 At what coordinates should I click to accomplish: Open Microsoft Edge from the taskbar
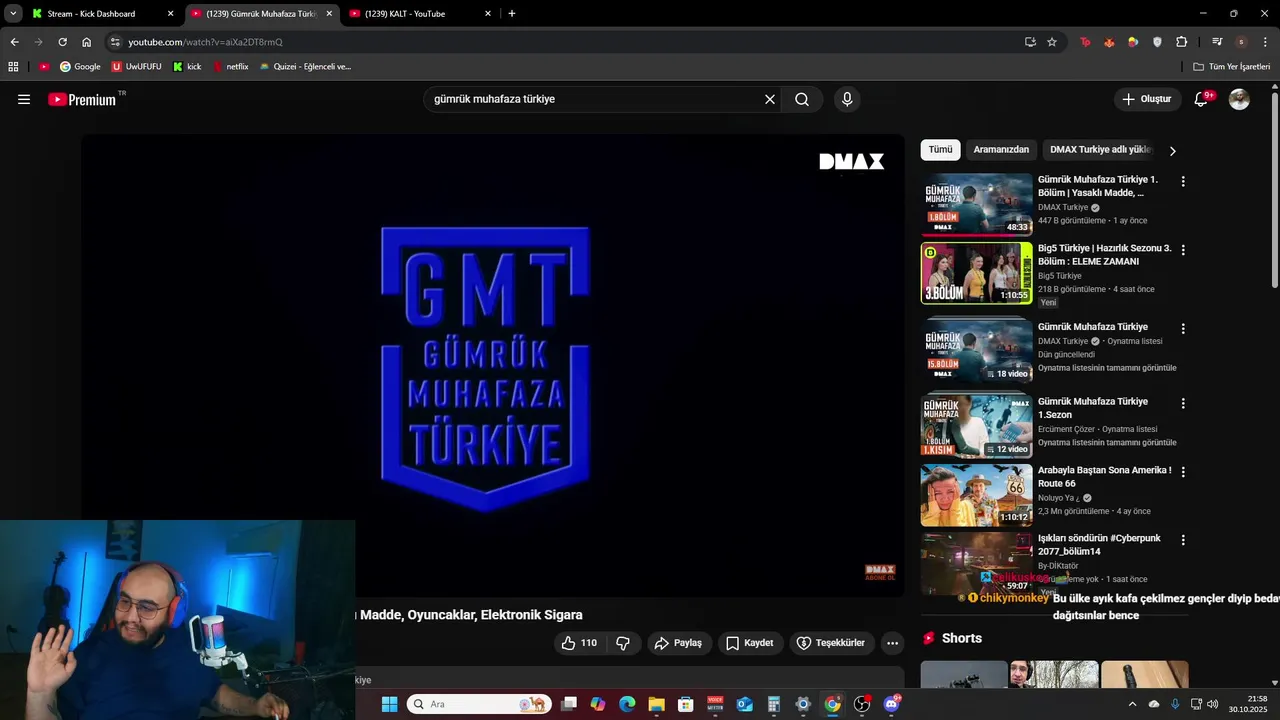point(627,704)
